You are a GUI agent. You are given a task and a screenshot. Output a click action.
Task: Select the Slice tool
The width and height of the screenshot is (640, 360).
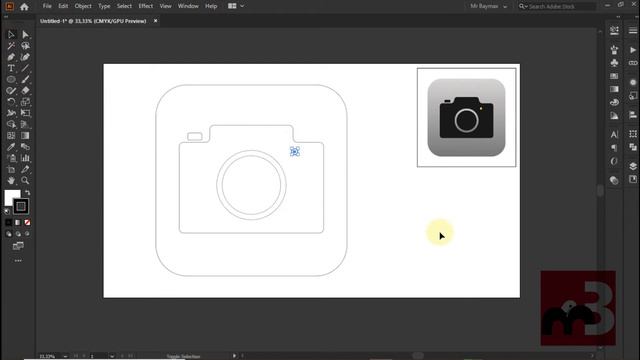pyautogui.click(x=25, y=169)
